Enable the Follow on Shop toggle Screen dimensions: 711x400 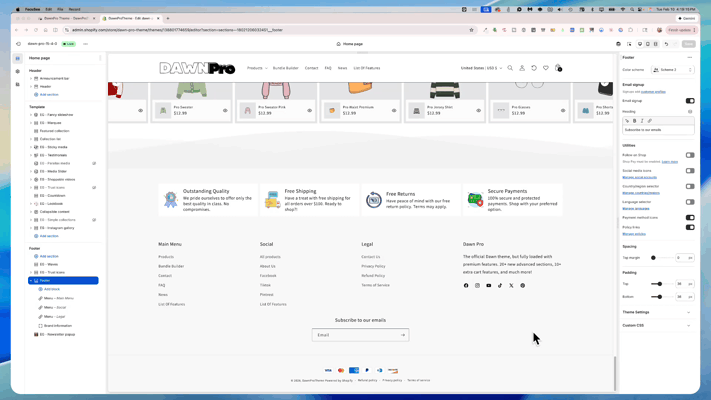click(x=690, y=155)
